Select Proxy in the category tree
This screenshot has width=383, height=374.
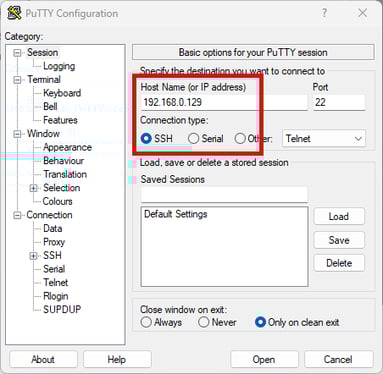pos(54,242)
